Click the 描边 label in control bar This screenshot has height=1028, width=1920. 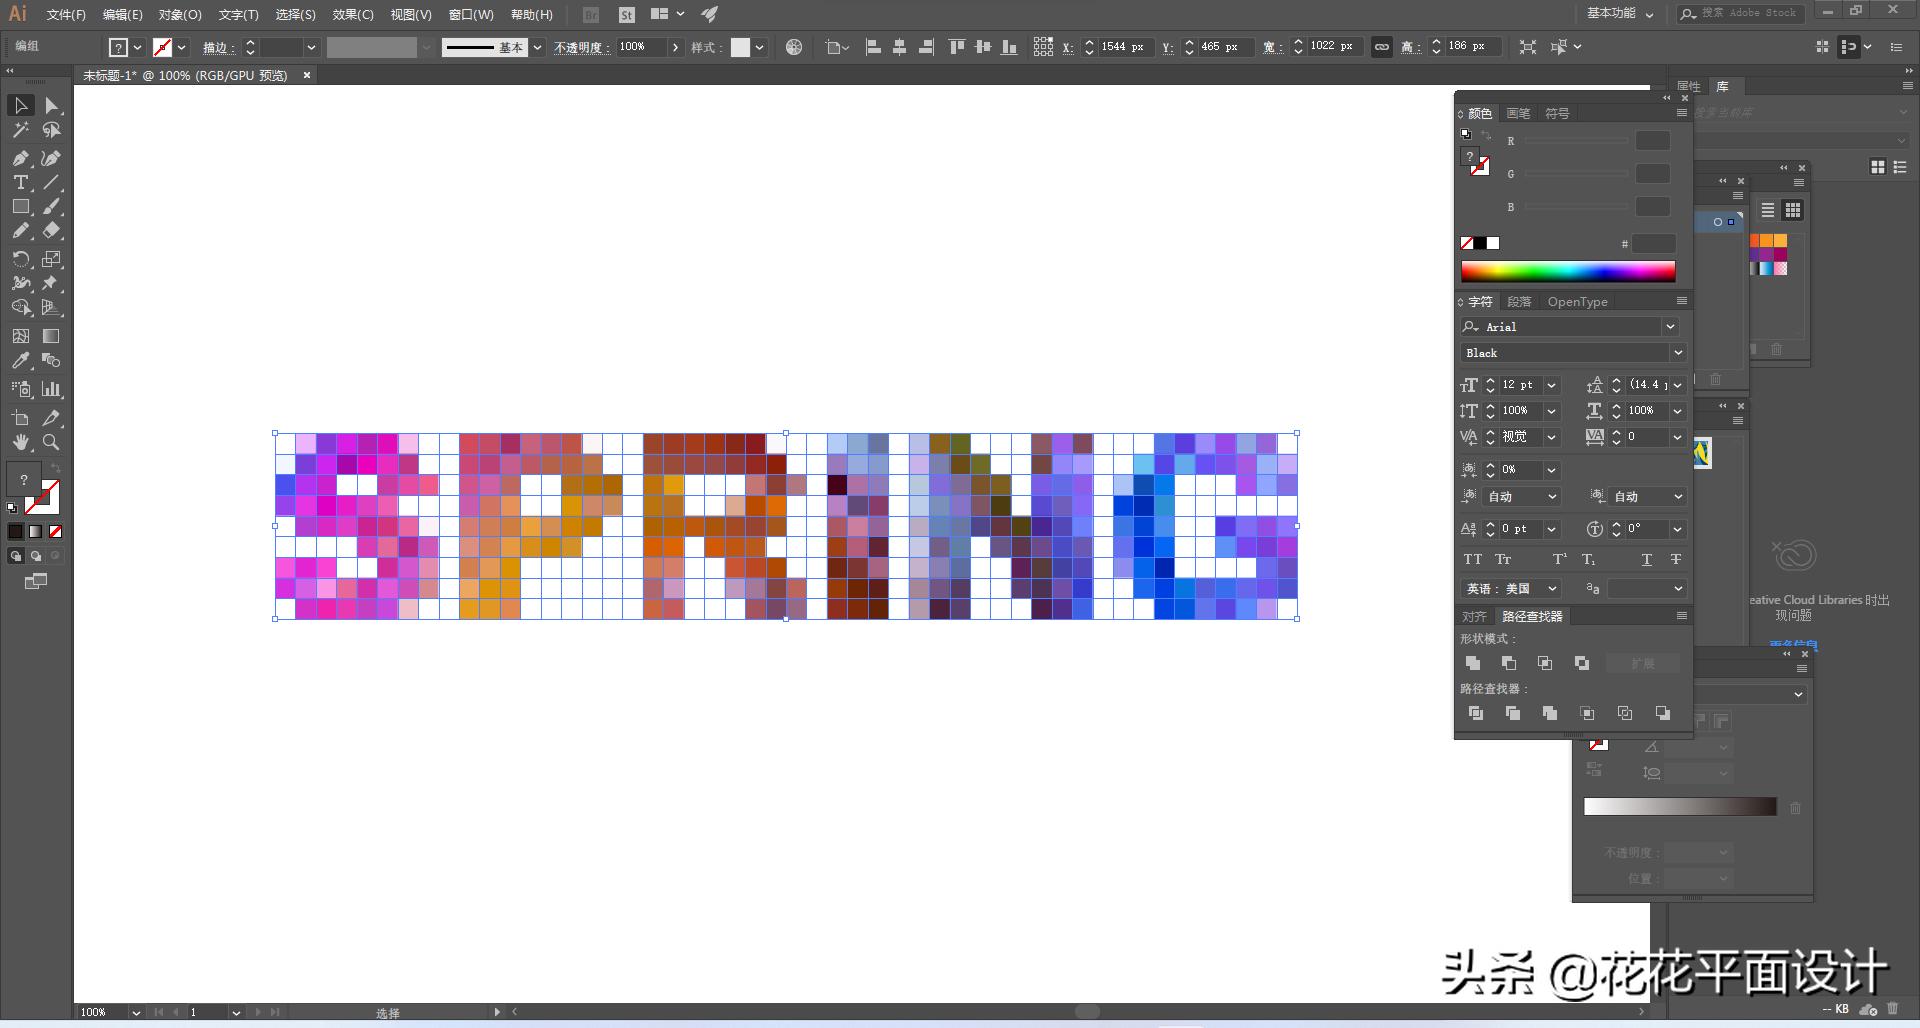[218, 47]
